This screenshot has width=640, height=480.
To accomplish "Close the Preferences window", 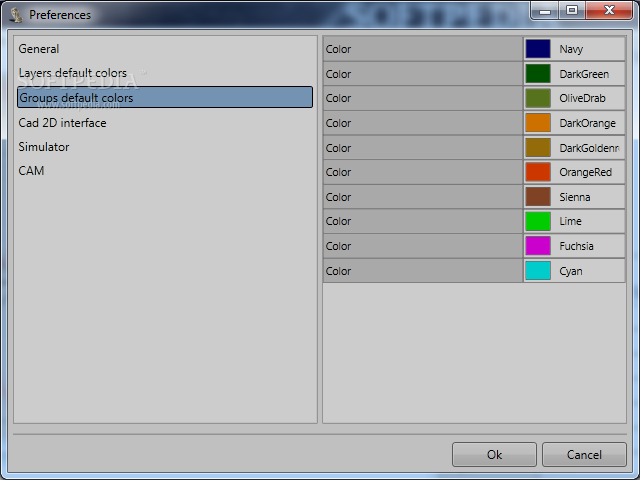I will tap(609, 10).
